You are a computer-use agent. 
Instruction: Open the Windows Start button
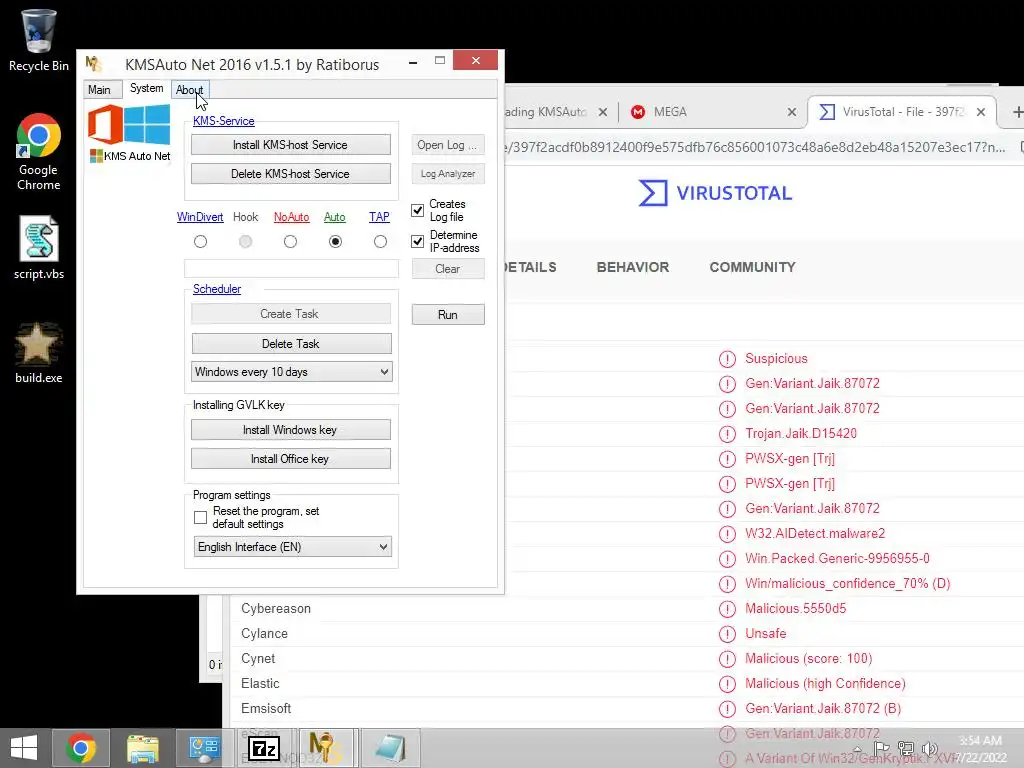24,748
